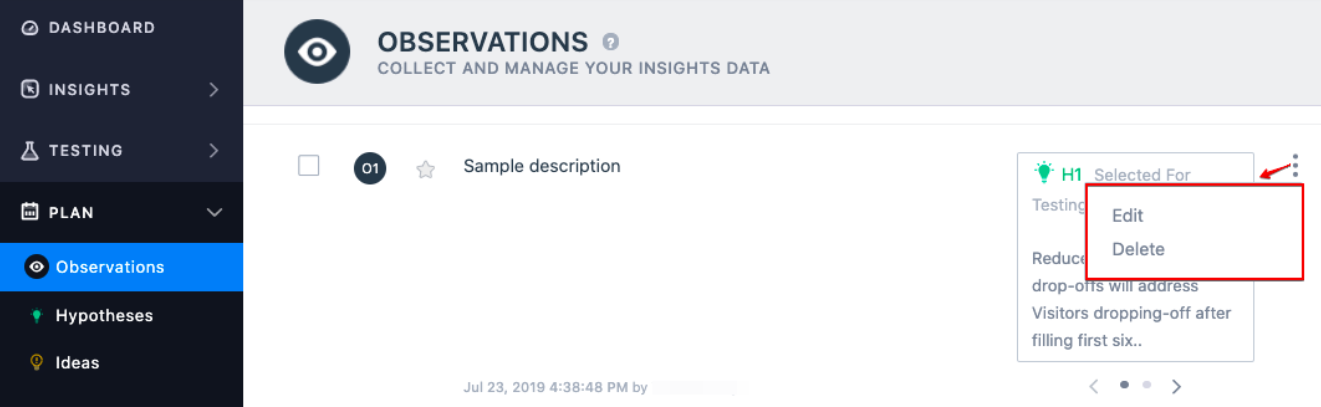This screenshot has width=1321, height=407.
Task: Open Hypotheses in the sidebar
Action: coord(104,315)
